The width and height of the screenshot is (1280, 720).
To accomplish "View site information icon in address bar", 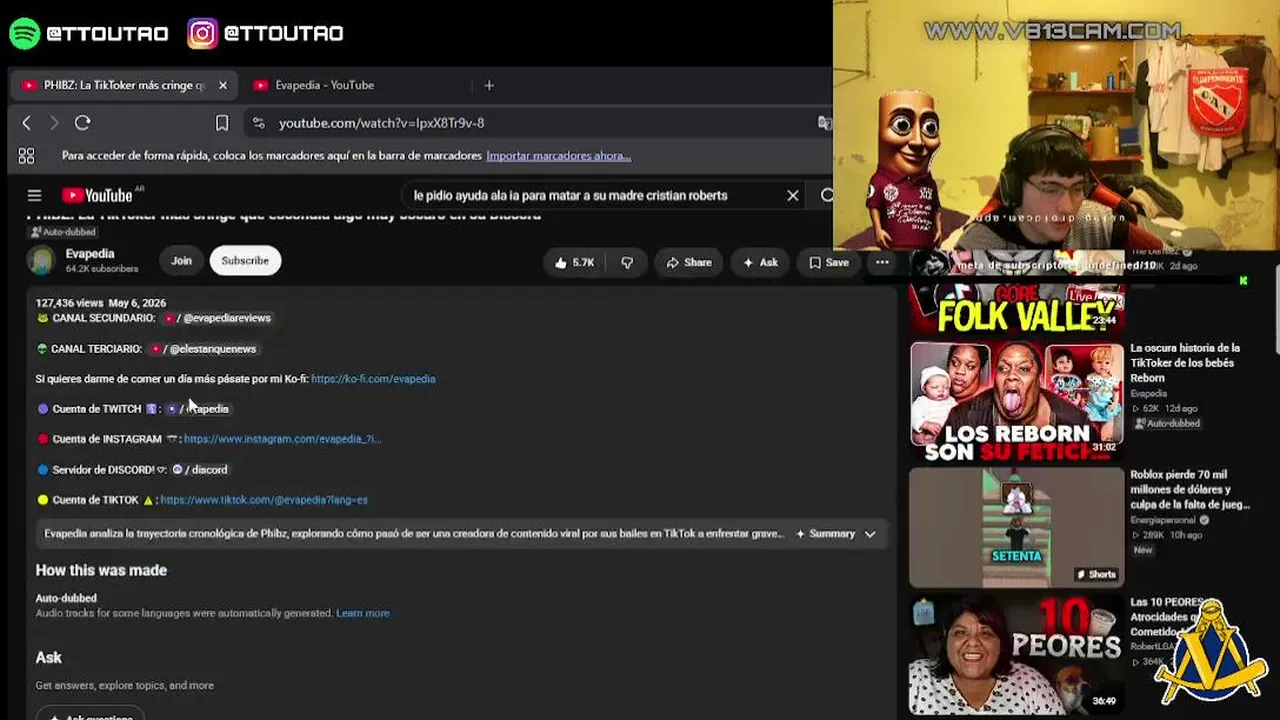I will click(x=259, y=123).
